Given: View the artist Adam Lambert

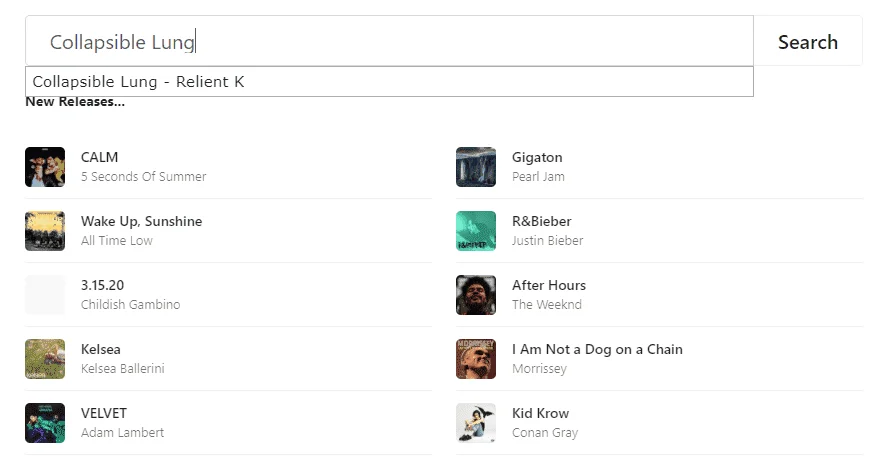Looking at the screenshot, I should [122, 432].
